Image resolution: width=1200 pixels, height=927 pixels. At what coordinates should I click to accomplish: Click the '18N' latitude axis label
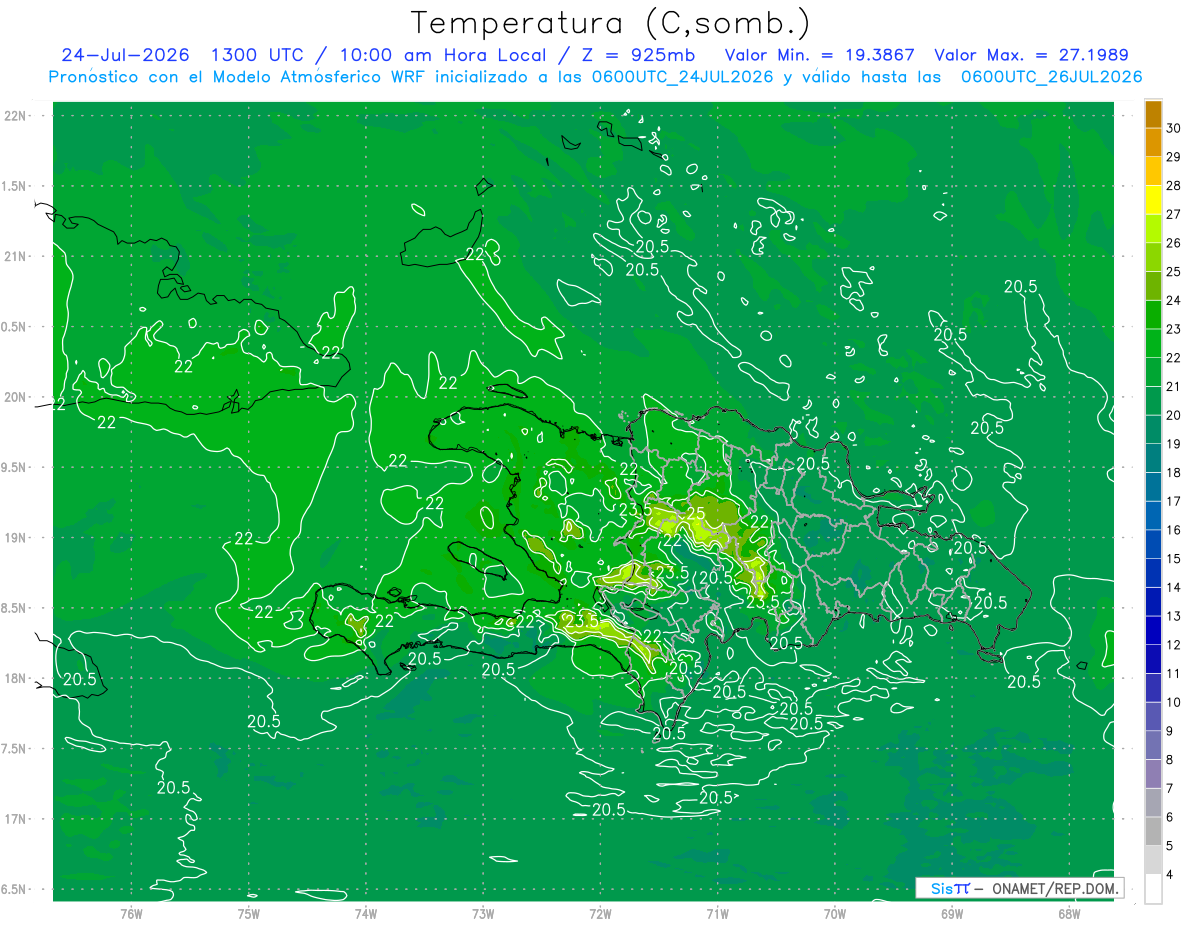coord(16,678)
